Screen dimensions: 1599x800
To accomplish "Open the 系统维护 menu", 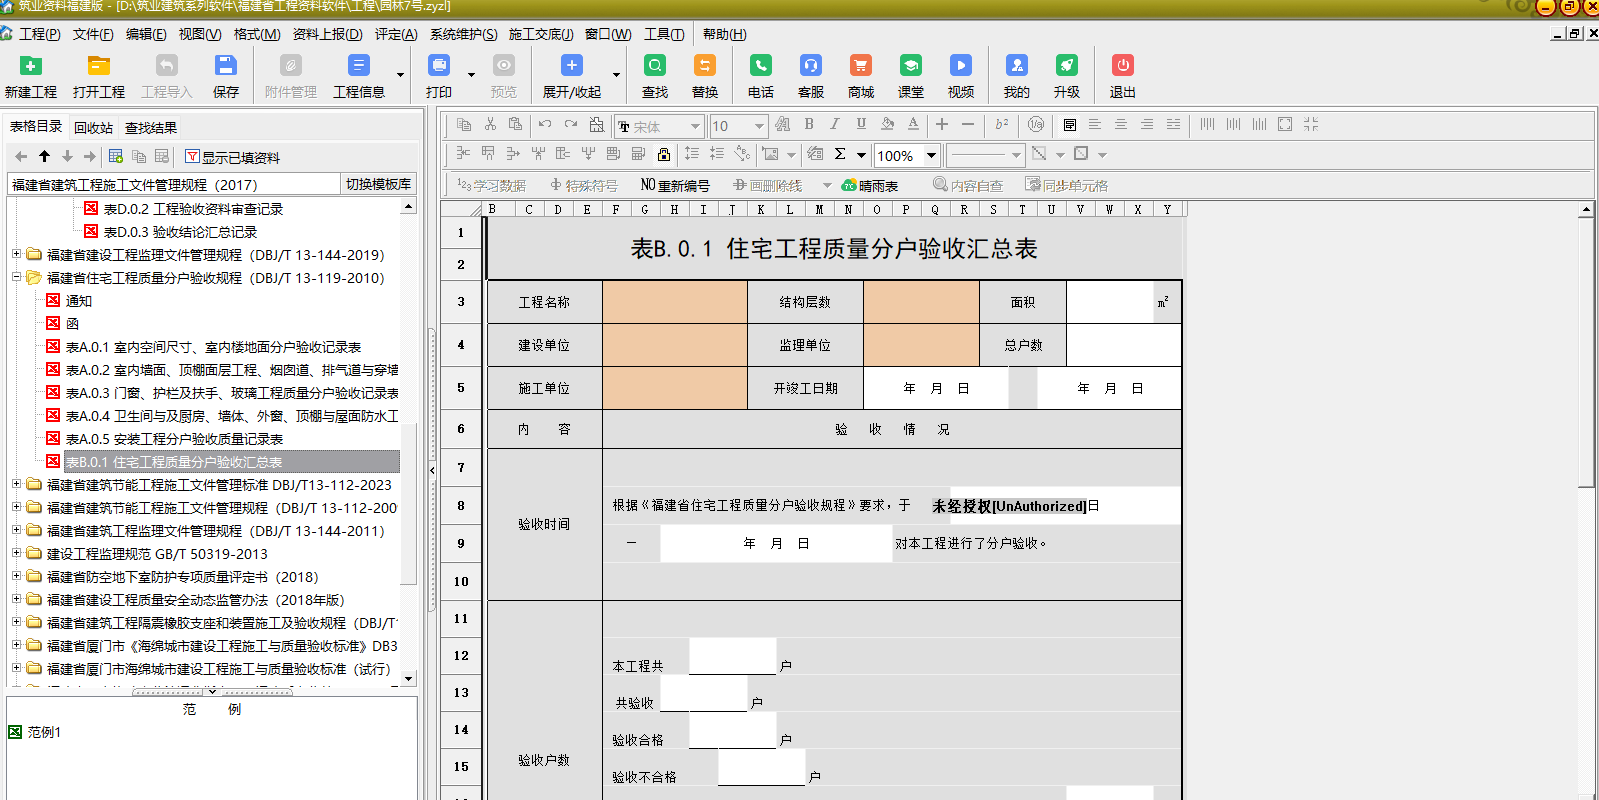I will point(463,34).
